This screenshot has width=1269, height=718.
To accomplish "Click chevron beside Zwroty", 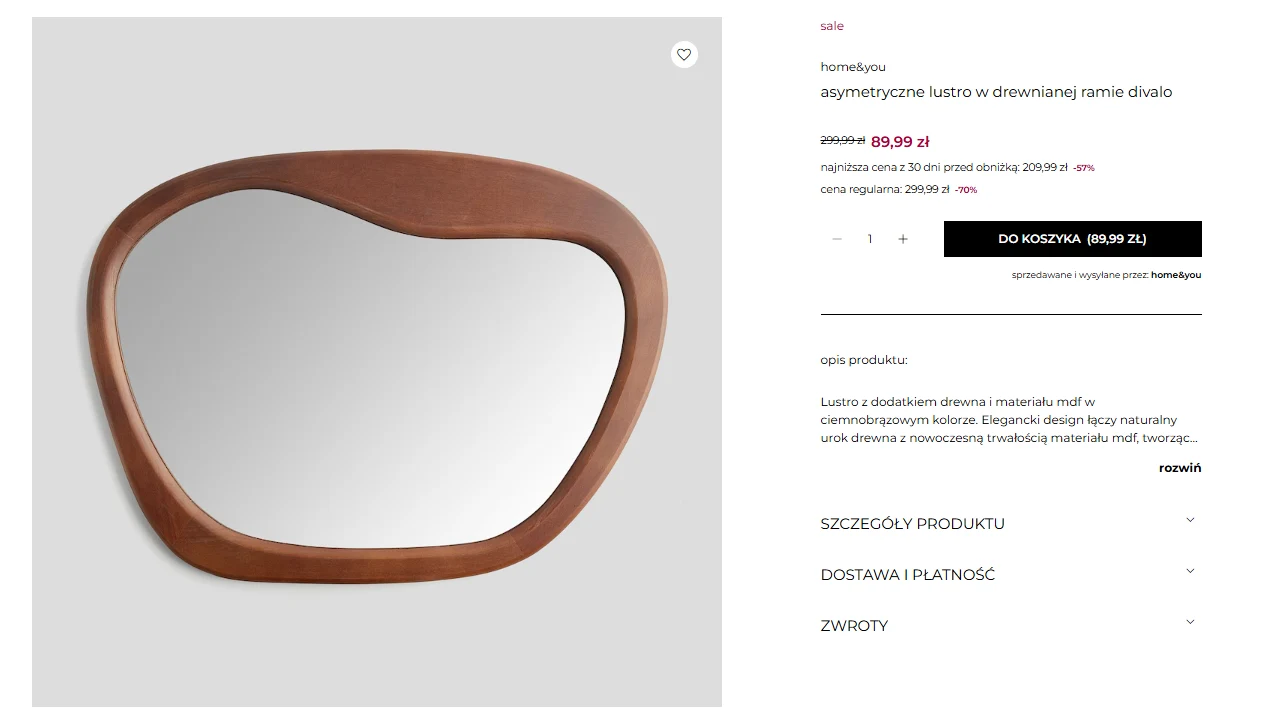I will tap(1190, 622).
